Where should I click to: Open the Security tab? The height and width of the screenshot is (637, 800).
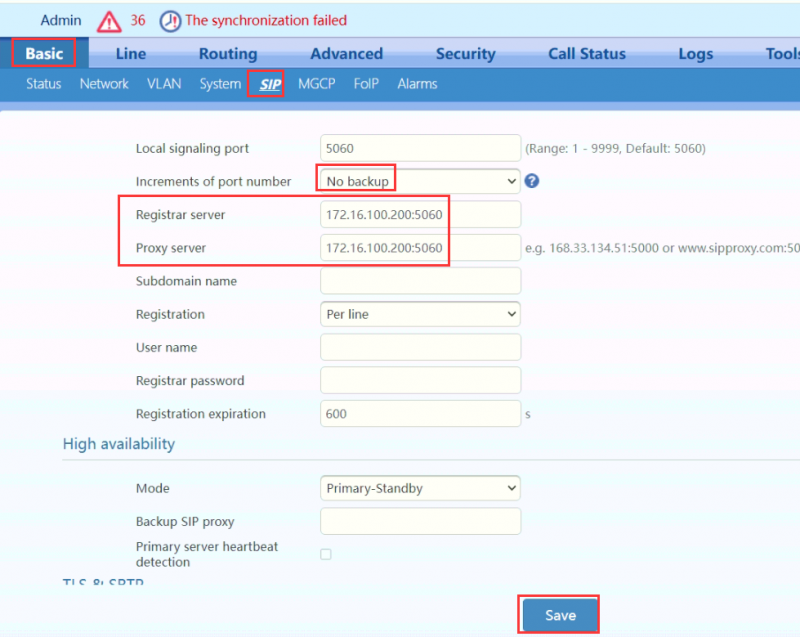[x=465, y=53]
